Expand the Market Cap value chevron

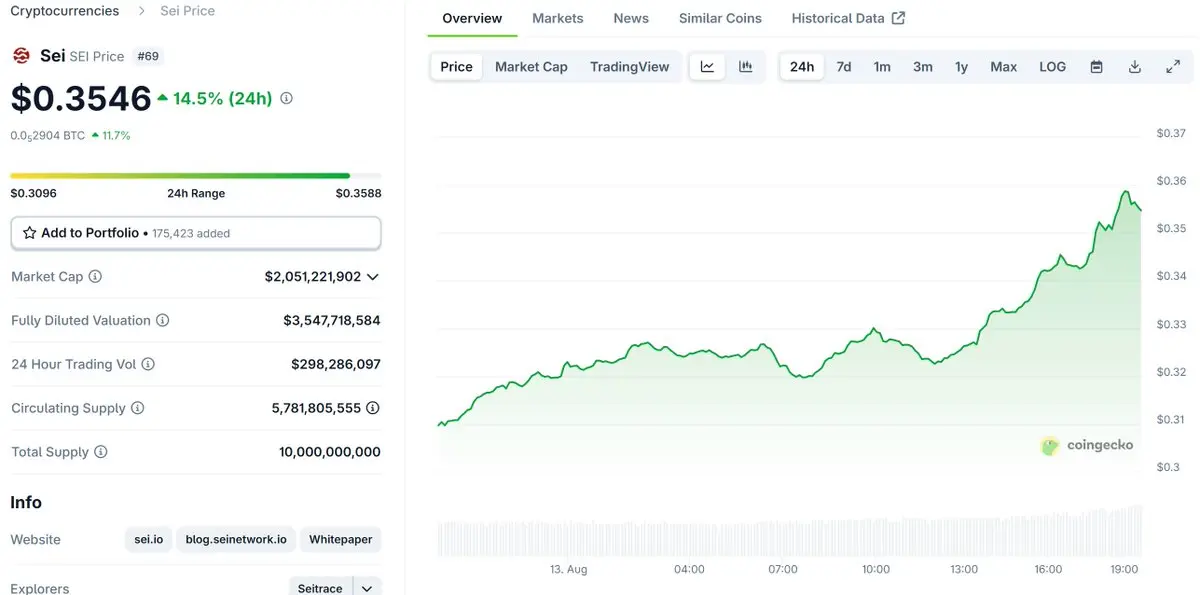pos(373,277)
